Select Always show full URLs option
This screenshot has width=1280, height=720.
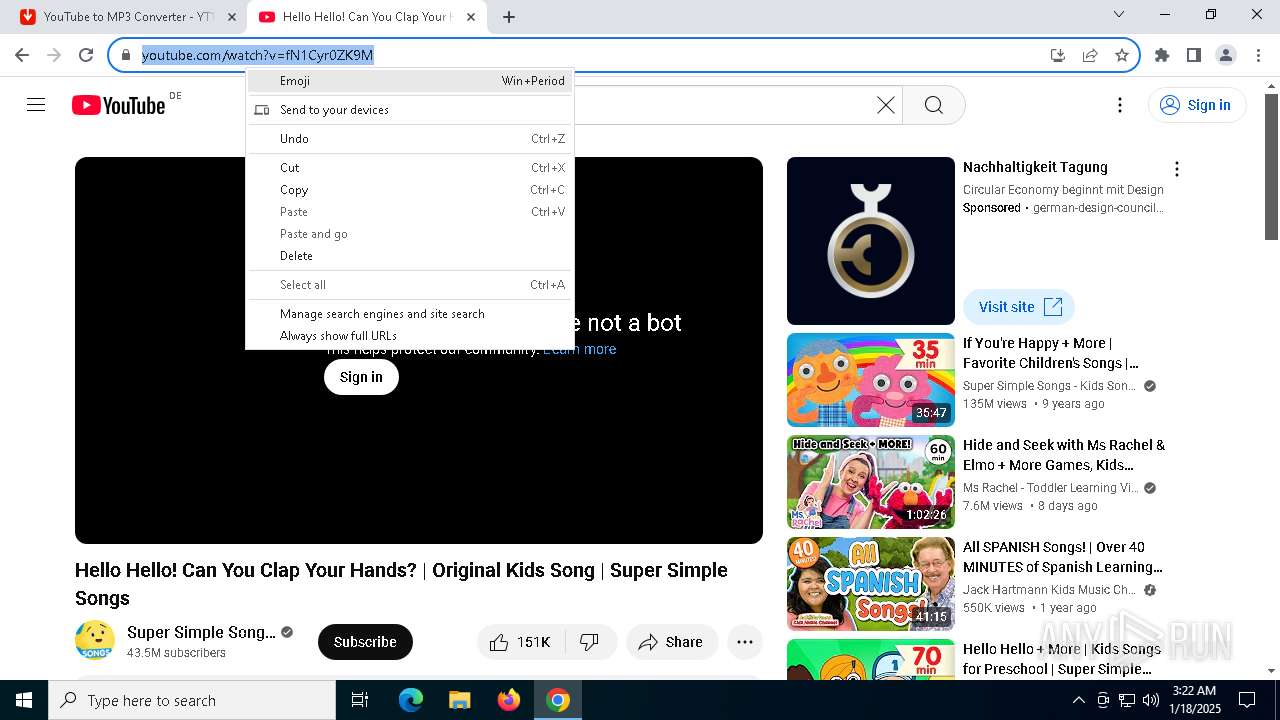click(x=410, y=336)
